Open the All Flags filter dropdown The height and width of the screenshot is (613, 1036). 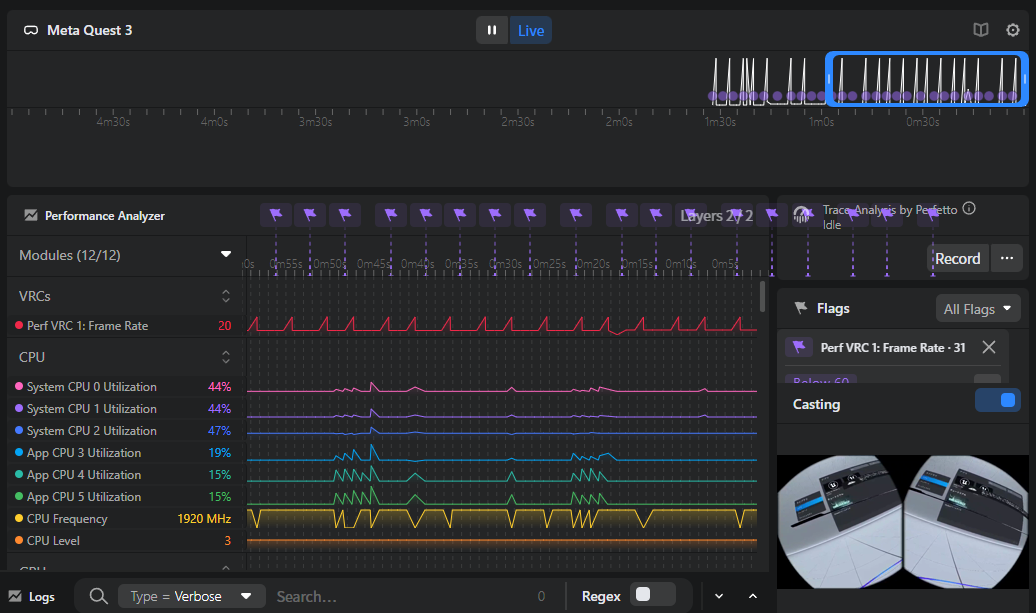coord(978,309)
